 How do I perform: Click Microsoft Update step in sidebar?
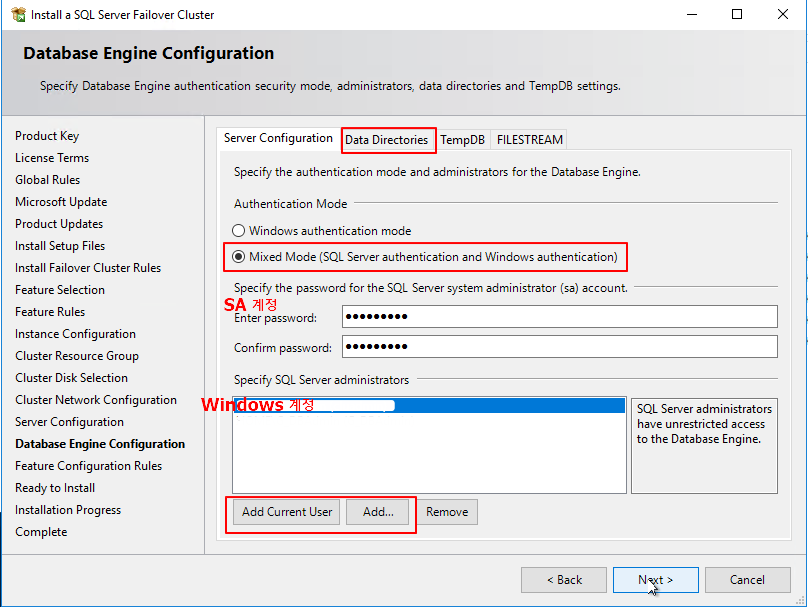[61, 202]
